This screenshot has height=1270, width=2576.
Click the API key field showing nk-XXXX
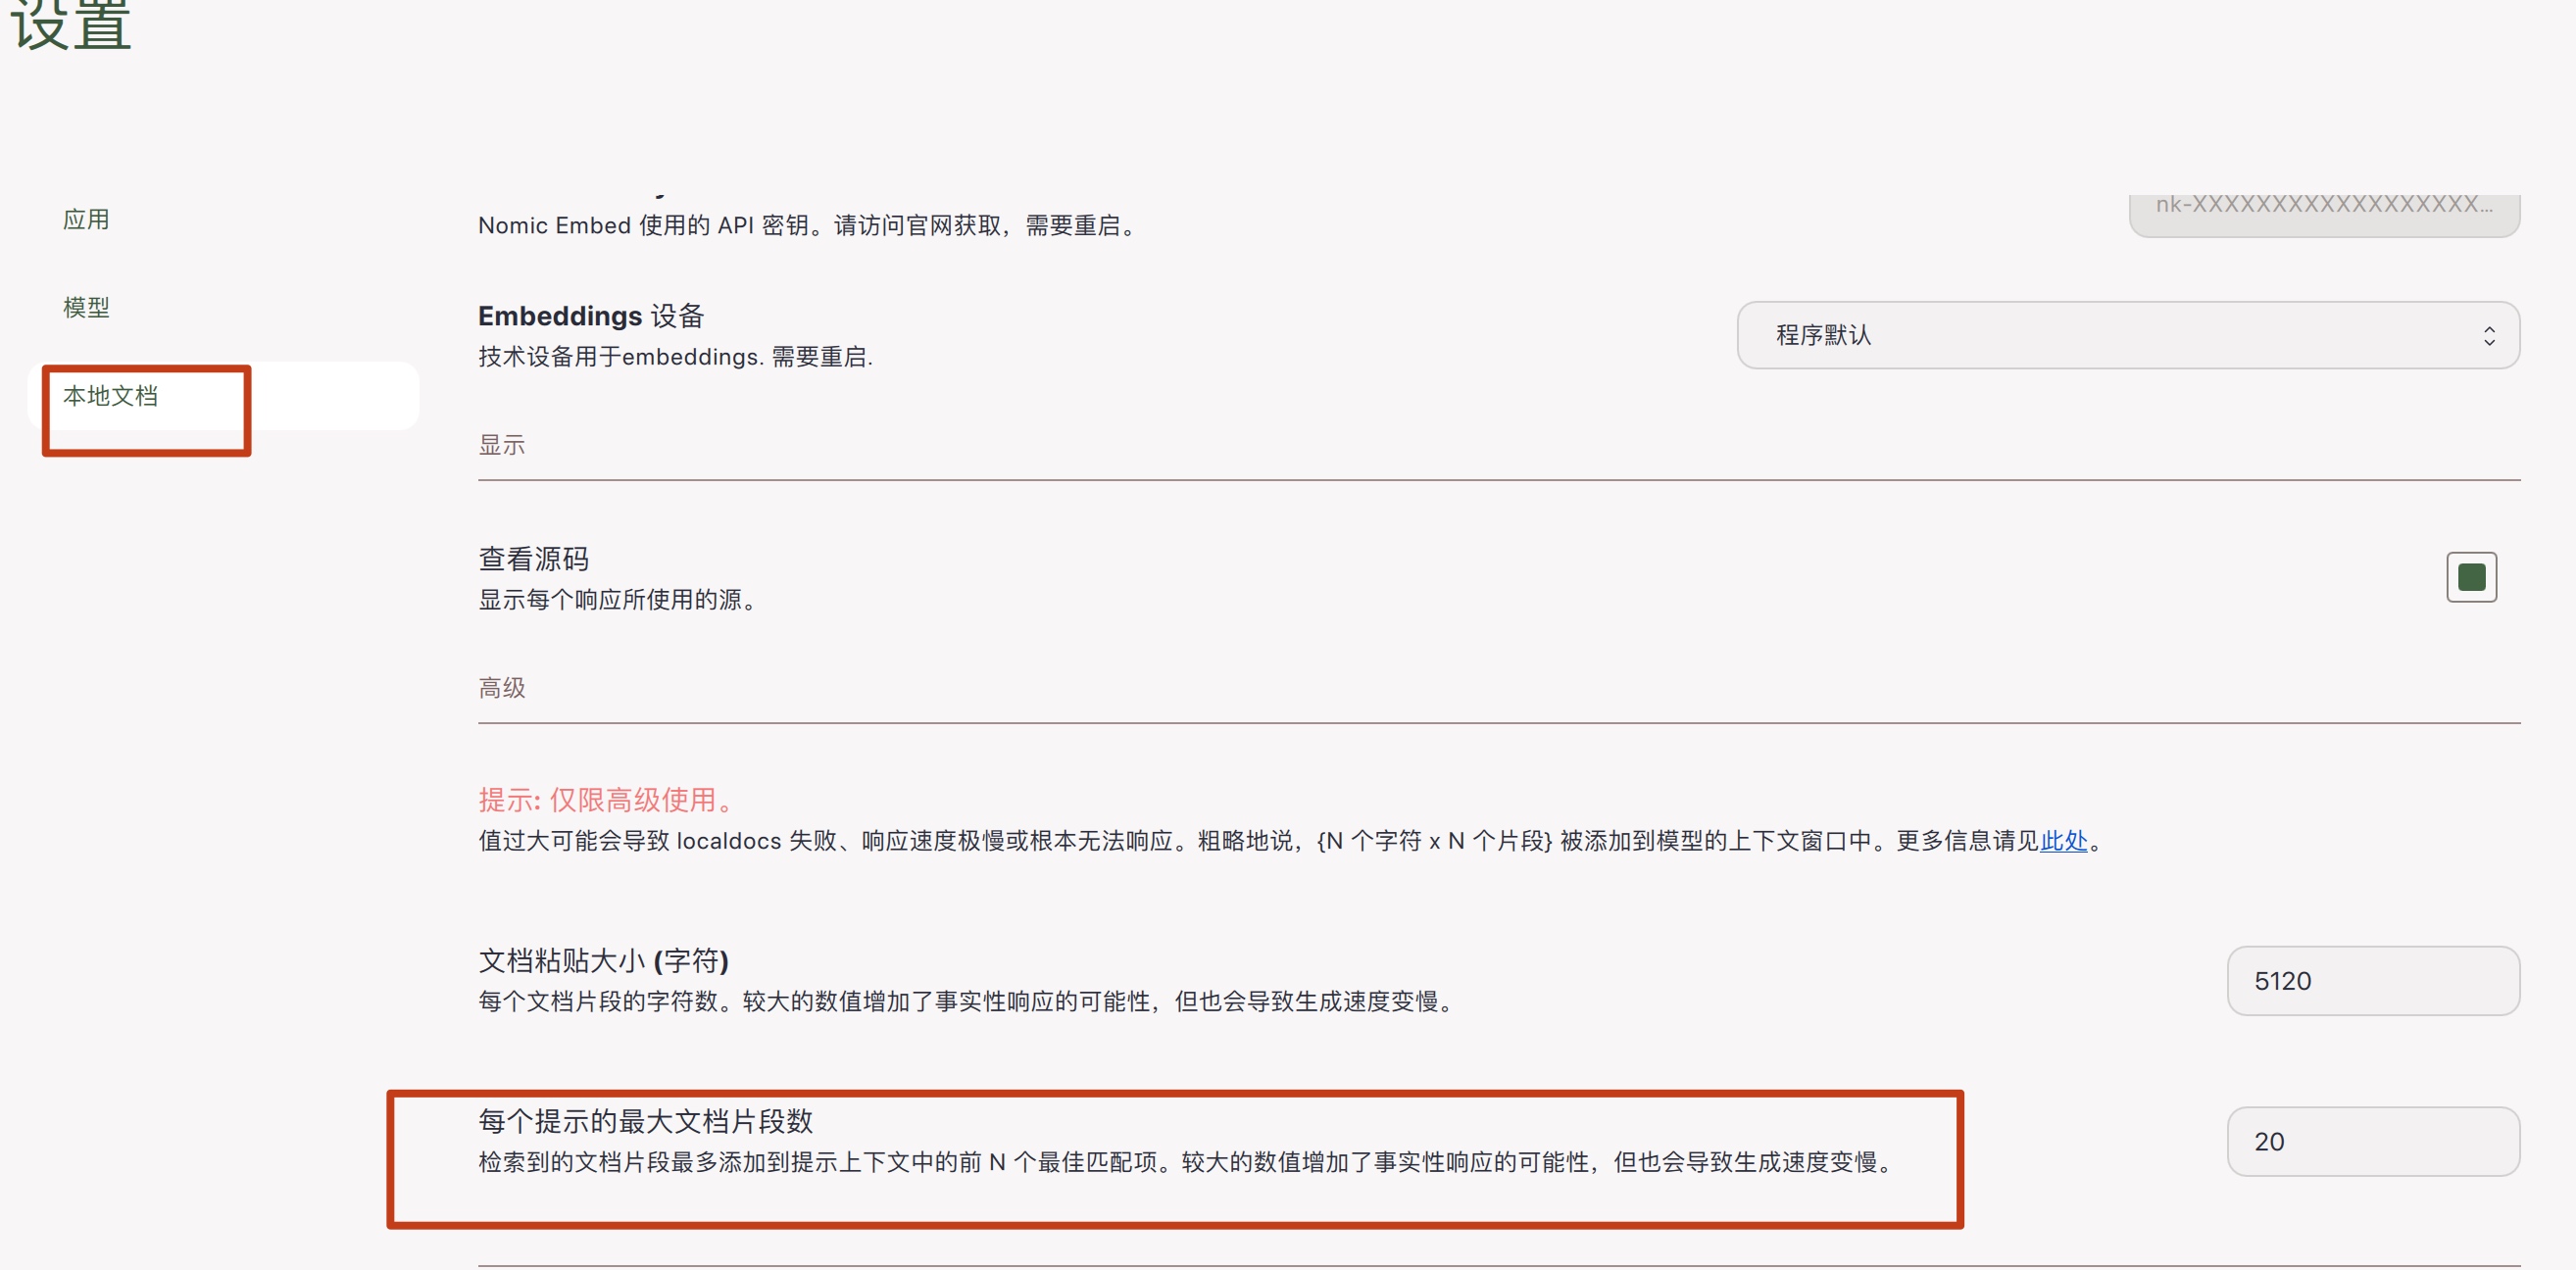click(2325, 206)
